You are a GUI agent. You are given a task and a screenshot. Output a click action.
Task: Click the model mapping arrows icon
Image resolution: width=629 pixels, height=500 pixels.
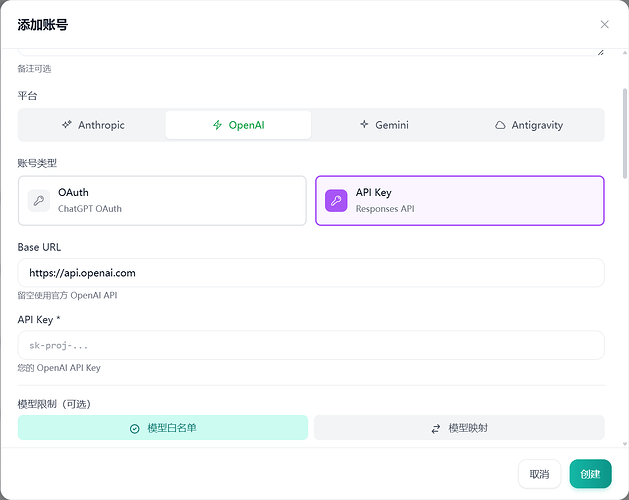[x=436, y=429]
